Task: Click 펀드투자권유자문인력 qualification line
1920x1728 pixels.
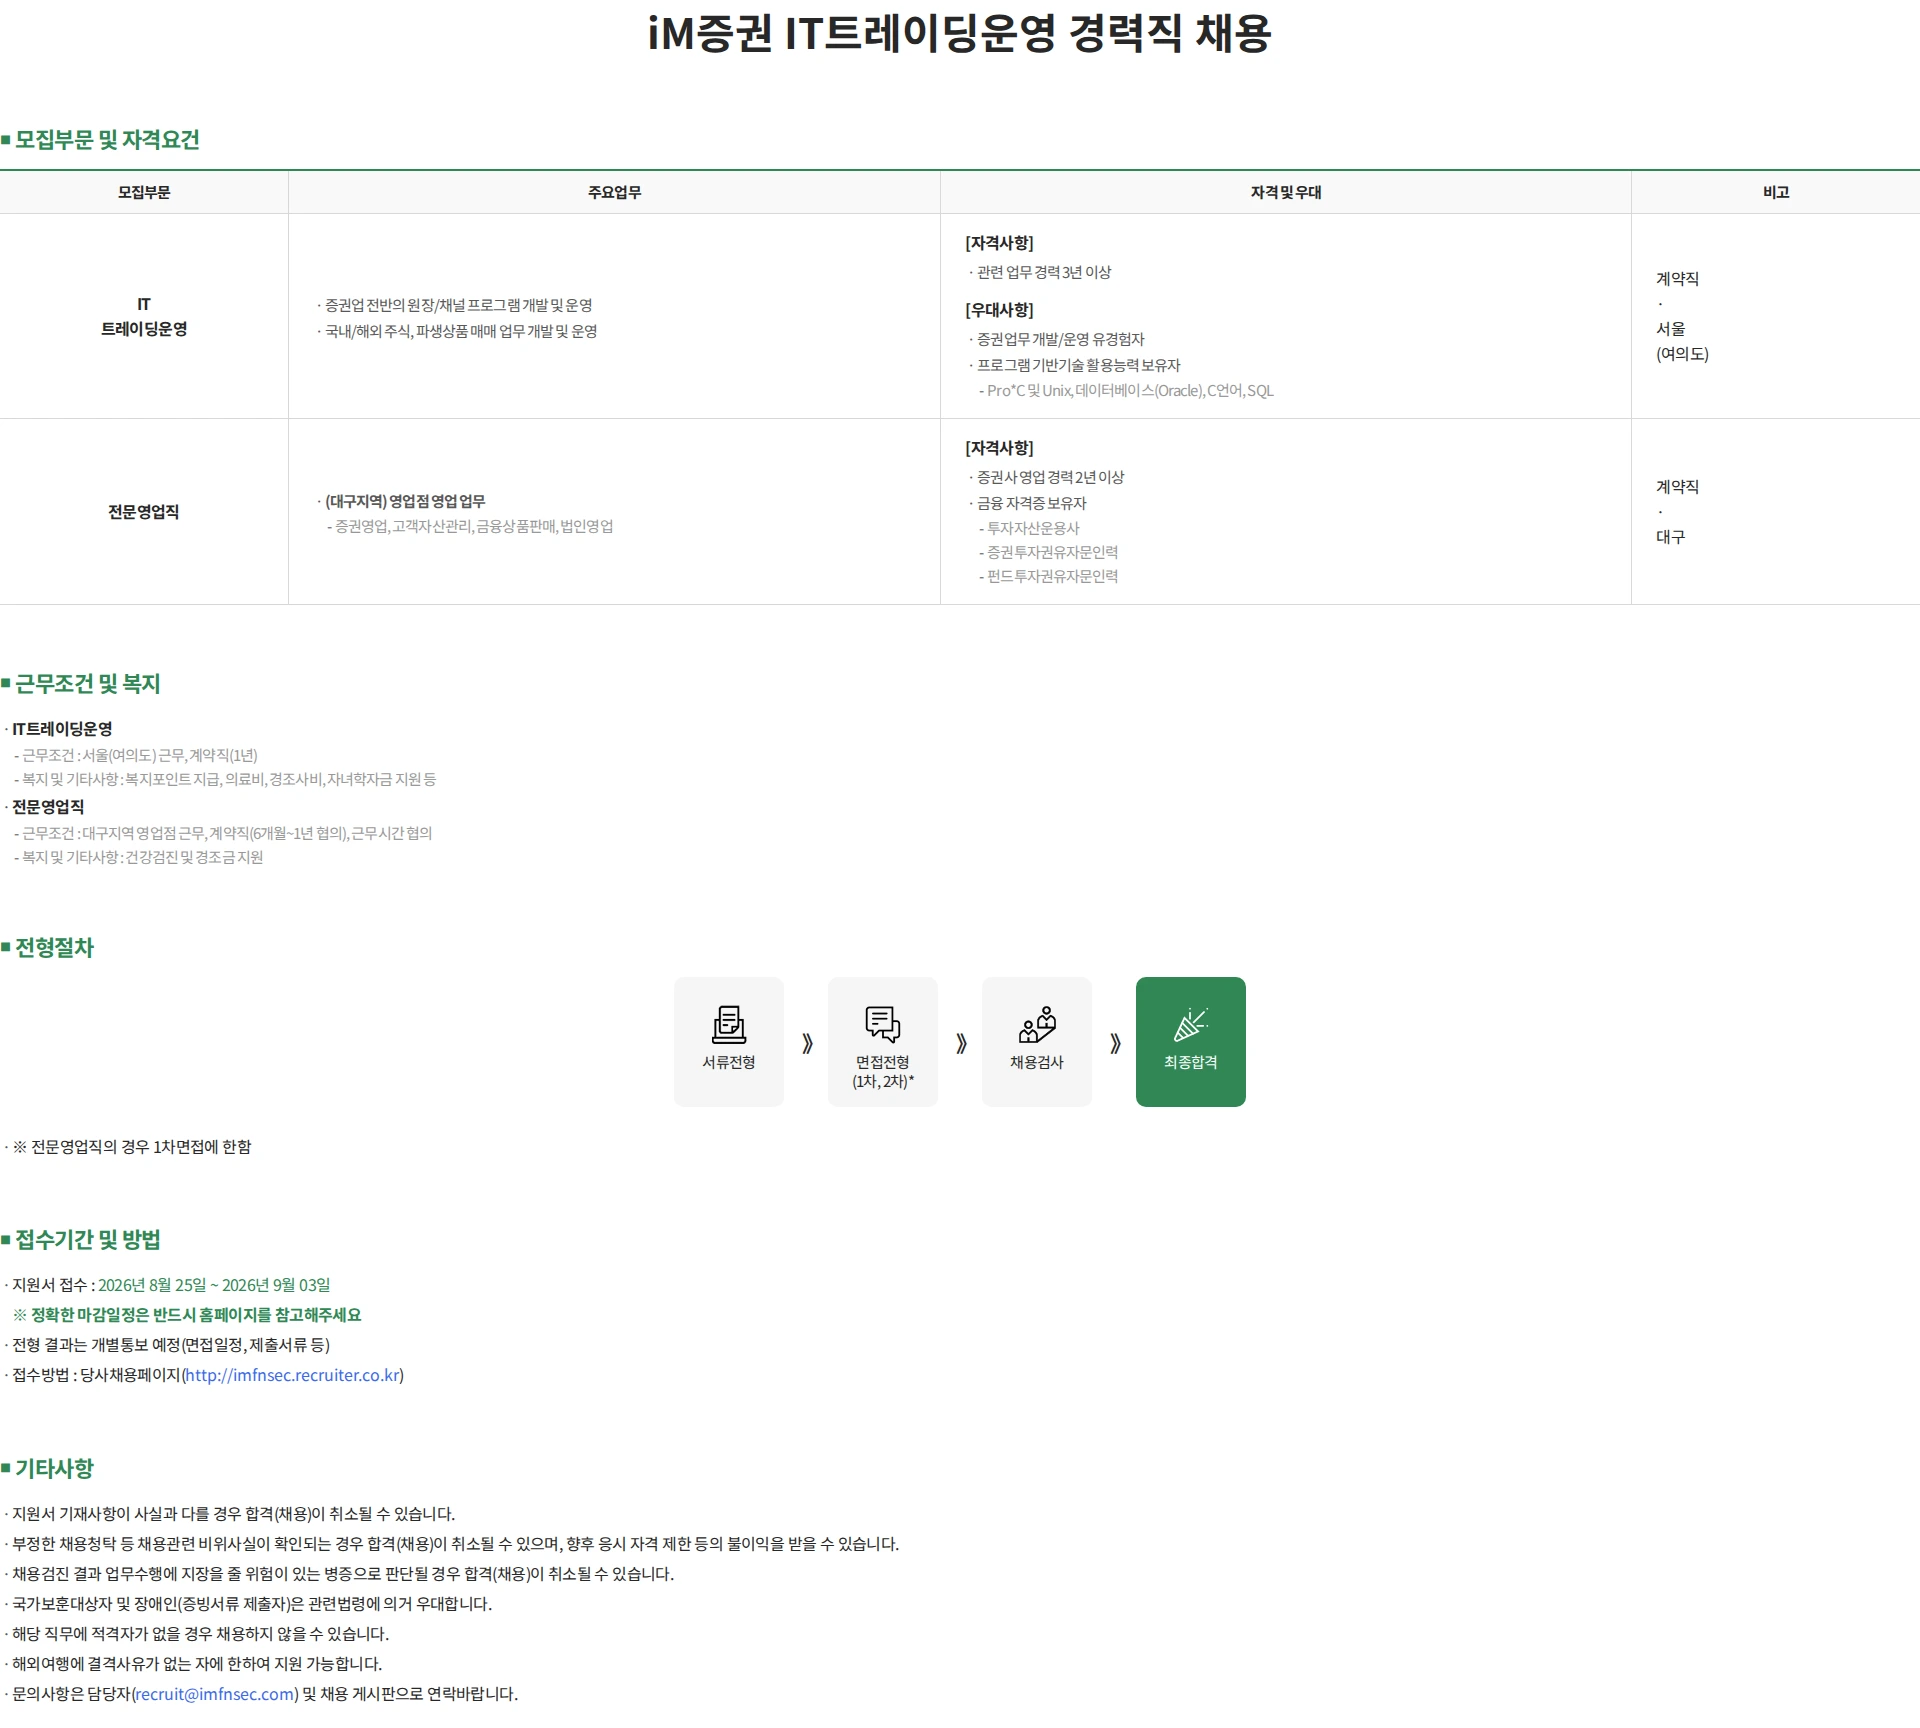Action: (x=1052, y=576)
